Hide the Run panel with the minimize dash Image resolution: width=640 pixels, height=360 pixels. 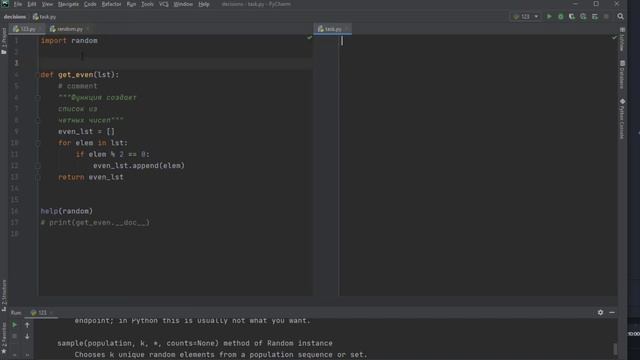click(612, 313)
